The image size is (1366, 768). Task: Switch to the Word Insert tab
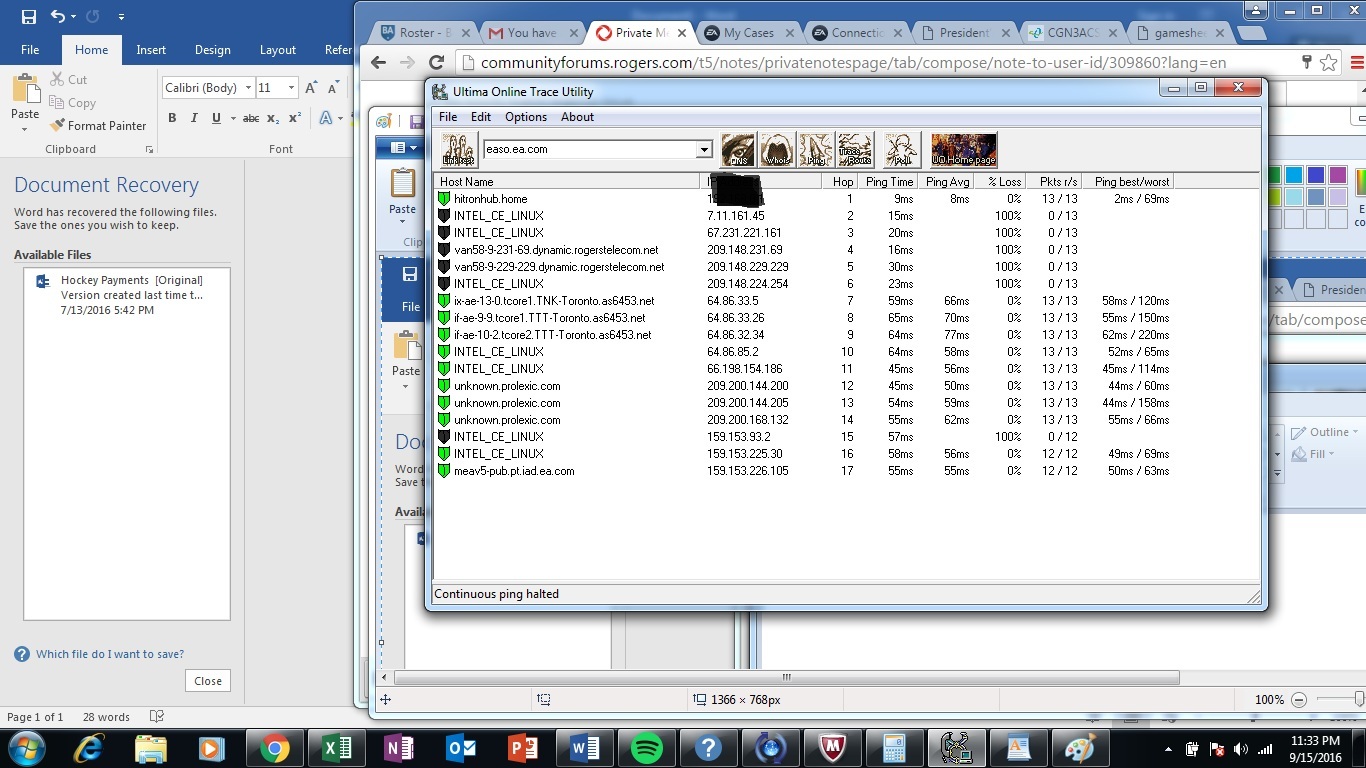tap(151, 50)
